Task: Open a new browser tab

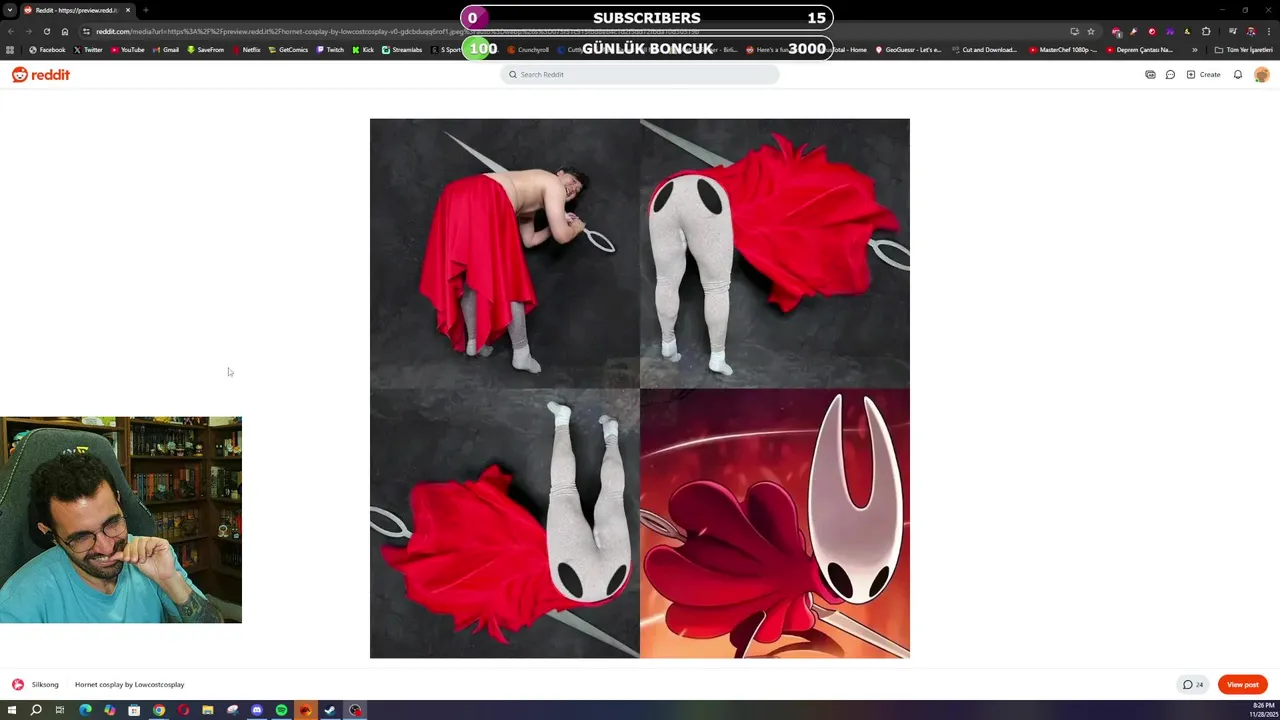Action: [x=146, y=10]
